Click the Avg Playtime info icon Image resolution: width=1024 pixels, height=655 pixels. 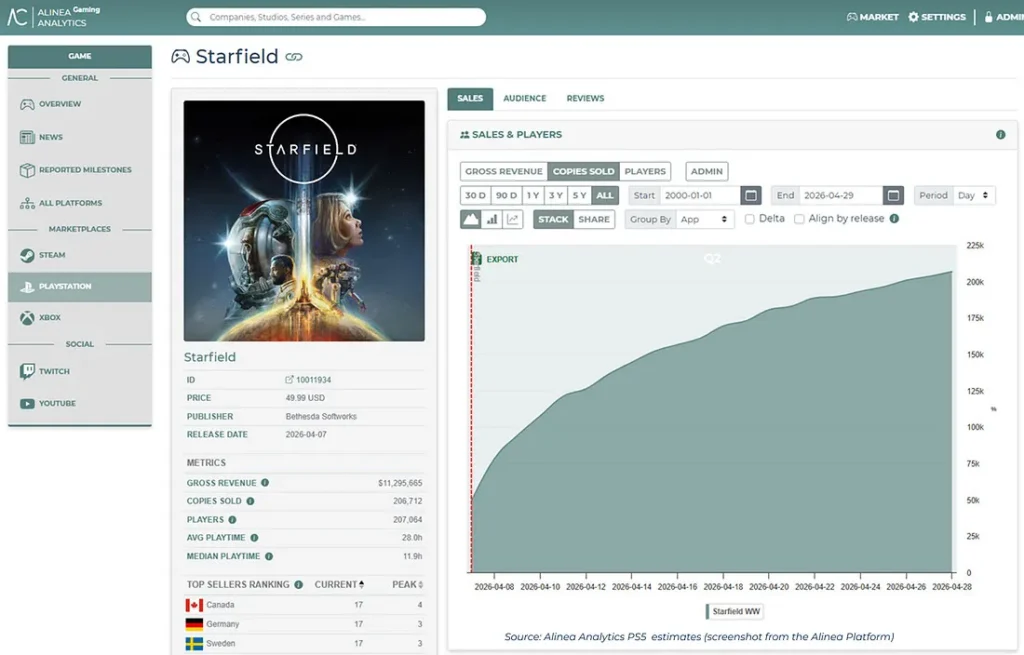pos(254,537)
